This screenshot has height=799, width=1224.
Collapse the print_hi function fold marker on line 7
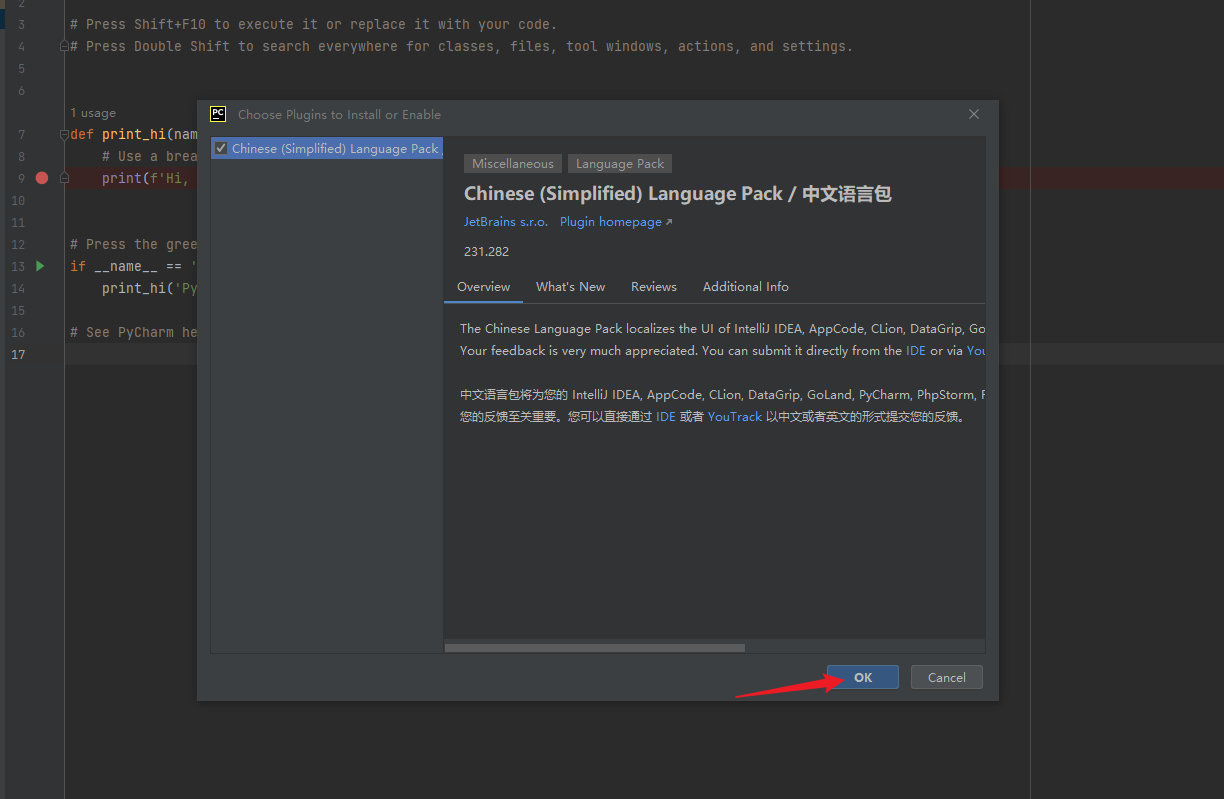pos(64,134)
